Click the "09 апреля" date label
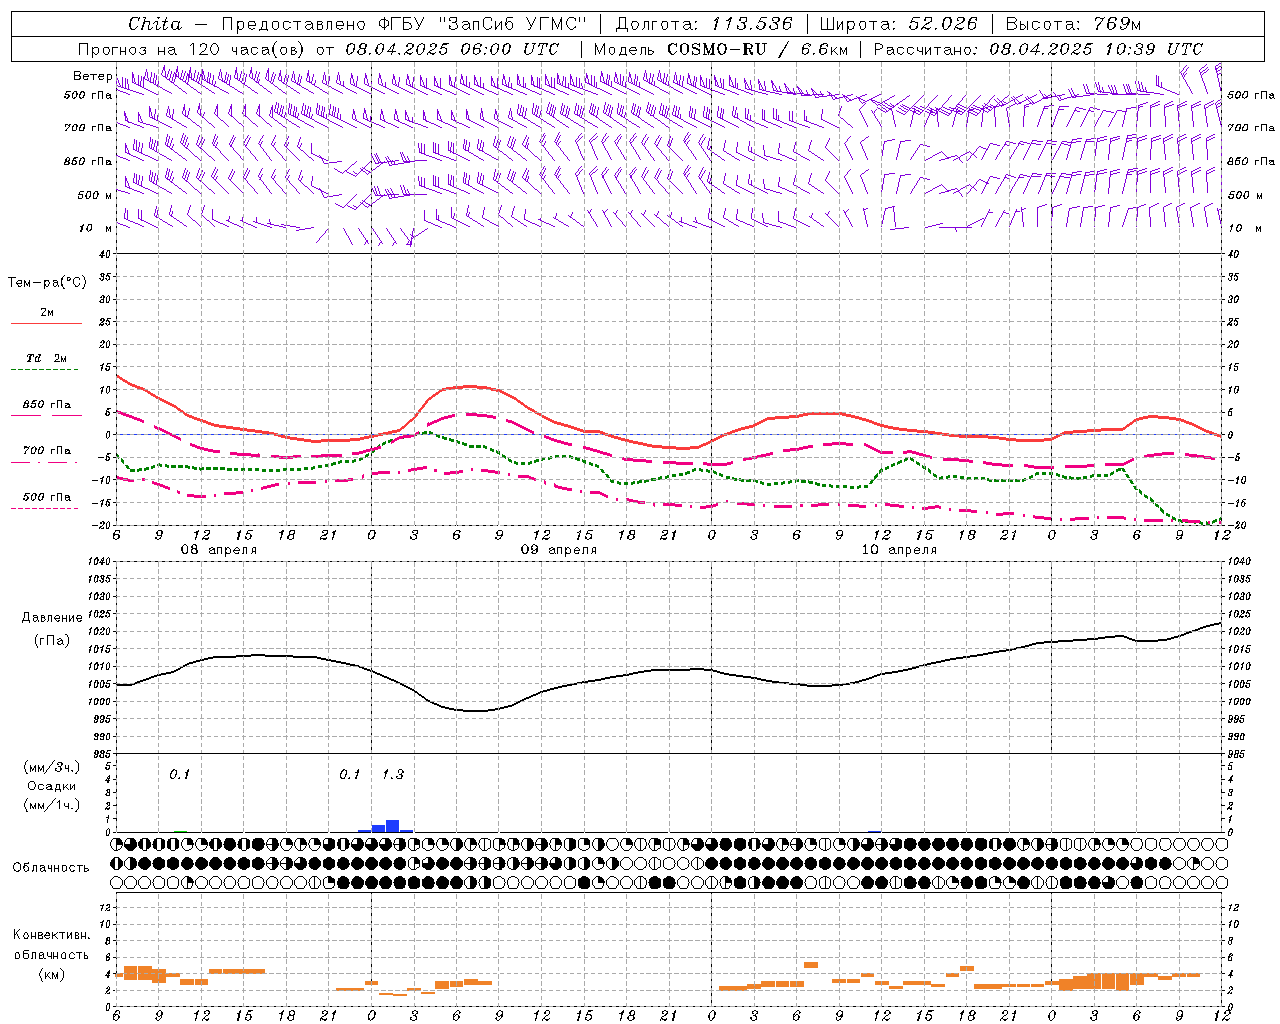Screen dimensions: 1280x1024 [559, 550]
